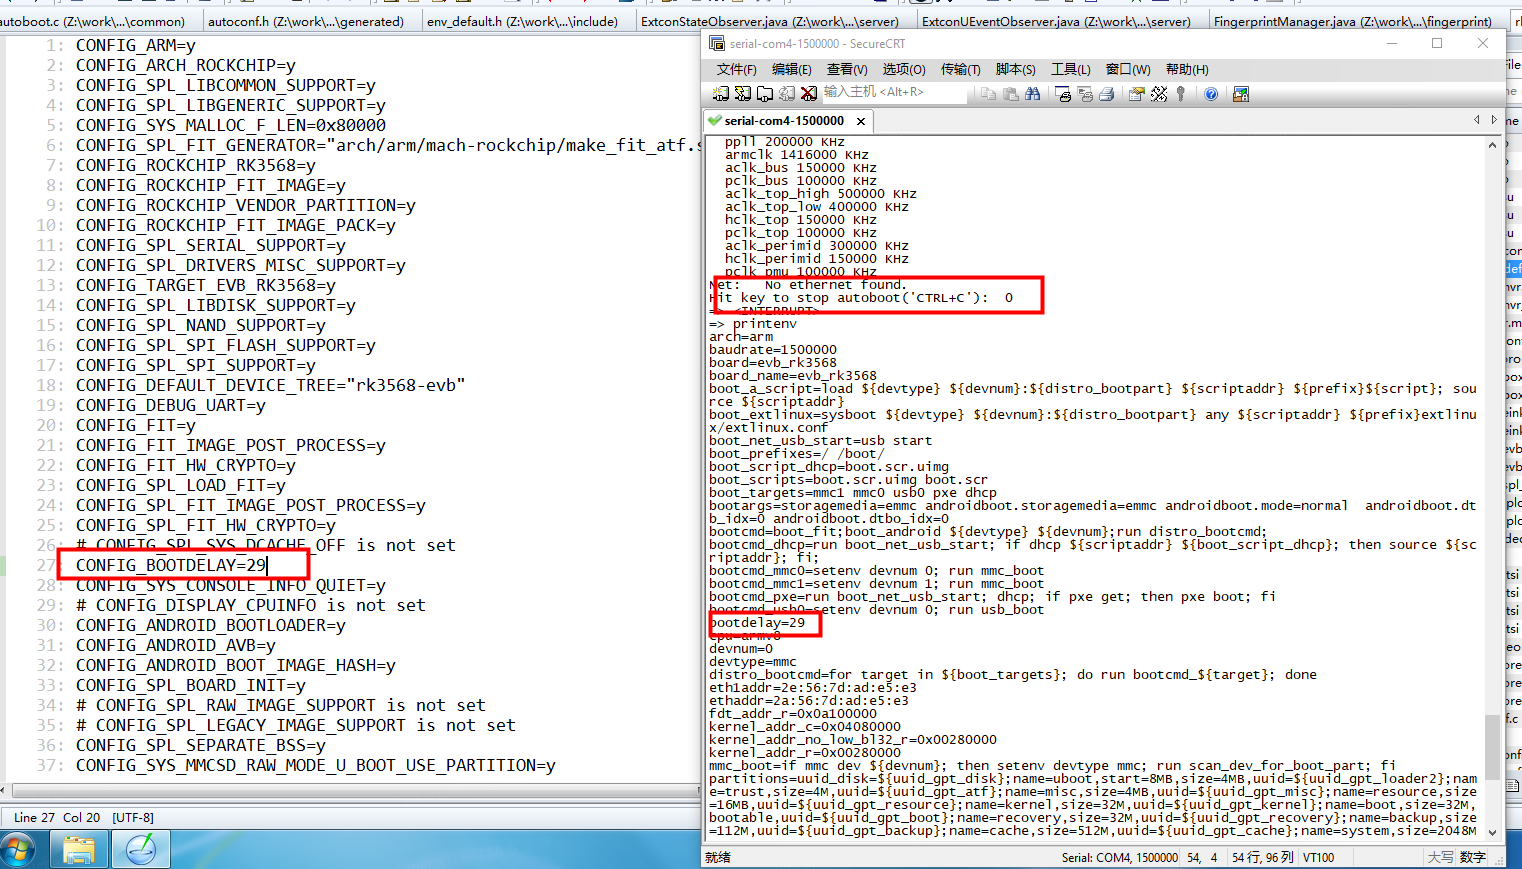1522x869 pixels.
Task: Open Quick Connect from the toolbar
Action: coord(742,93)
